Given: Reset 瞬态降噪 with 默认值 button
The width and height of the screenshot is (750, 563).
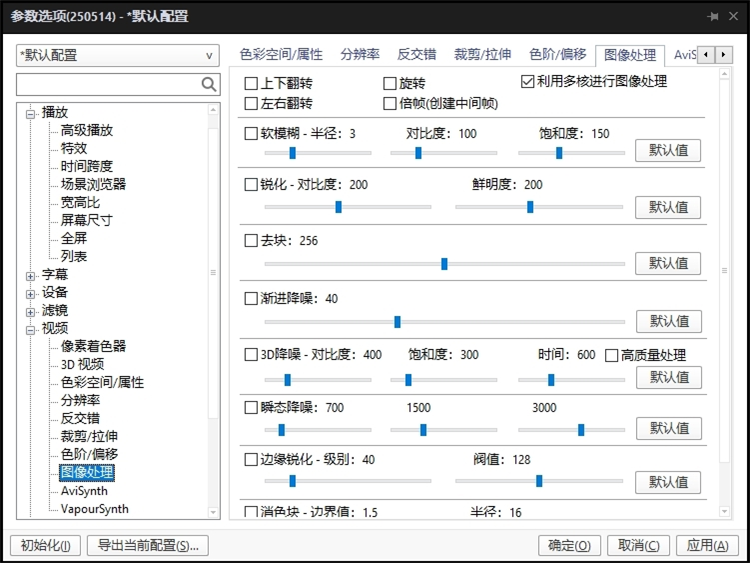Looking at the screenshot, I should [x=669, y=429].
